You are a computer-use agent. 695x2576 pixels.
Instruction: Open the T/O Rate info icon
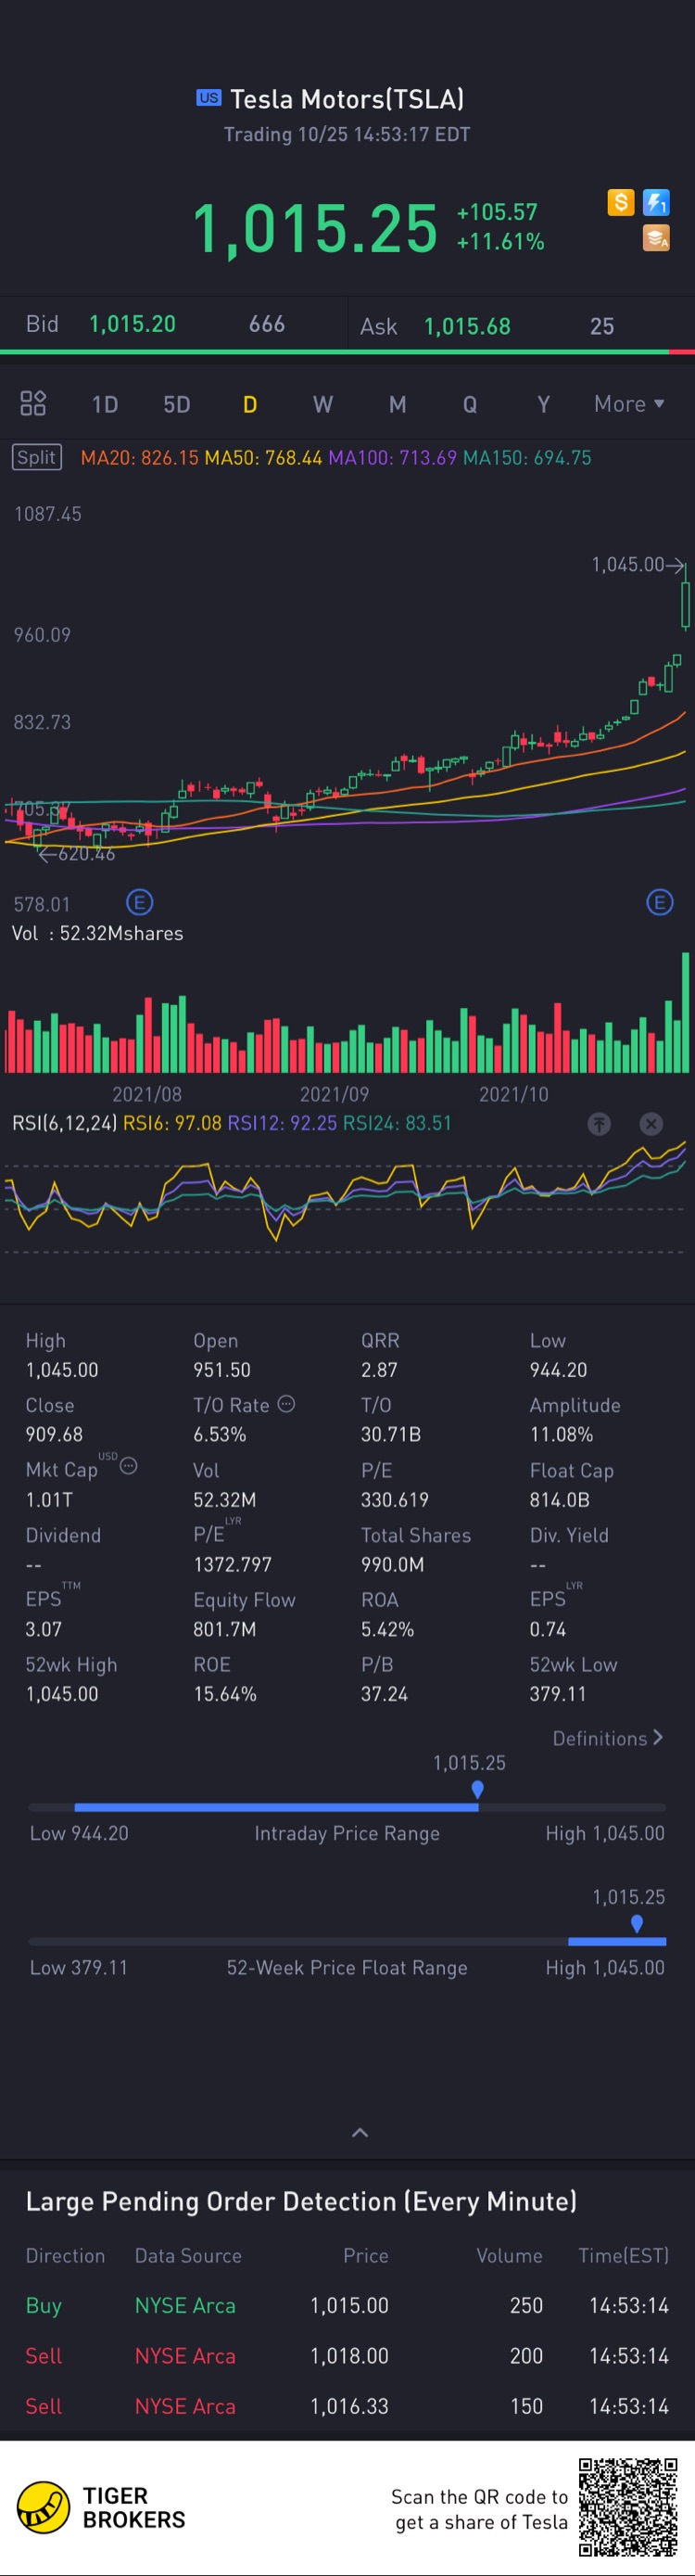click(286, 1404)
